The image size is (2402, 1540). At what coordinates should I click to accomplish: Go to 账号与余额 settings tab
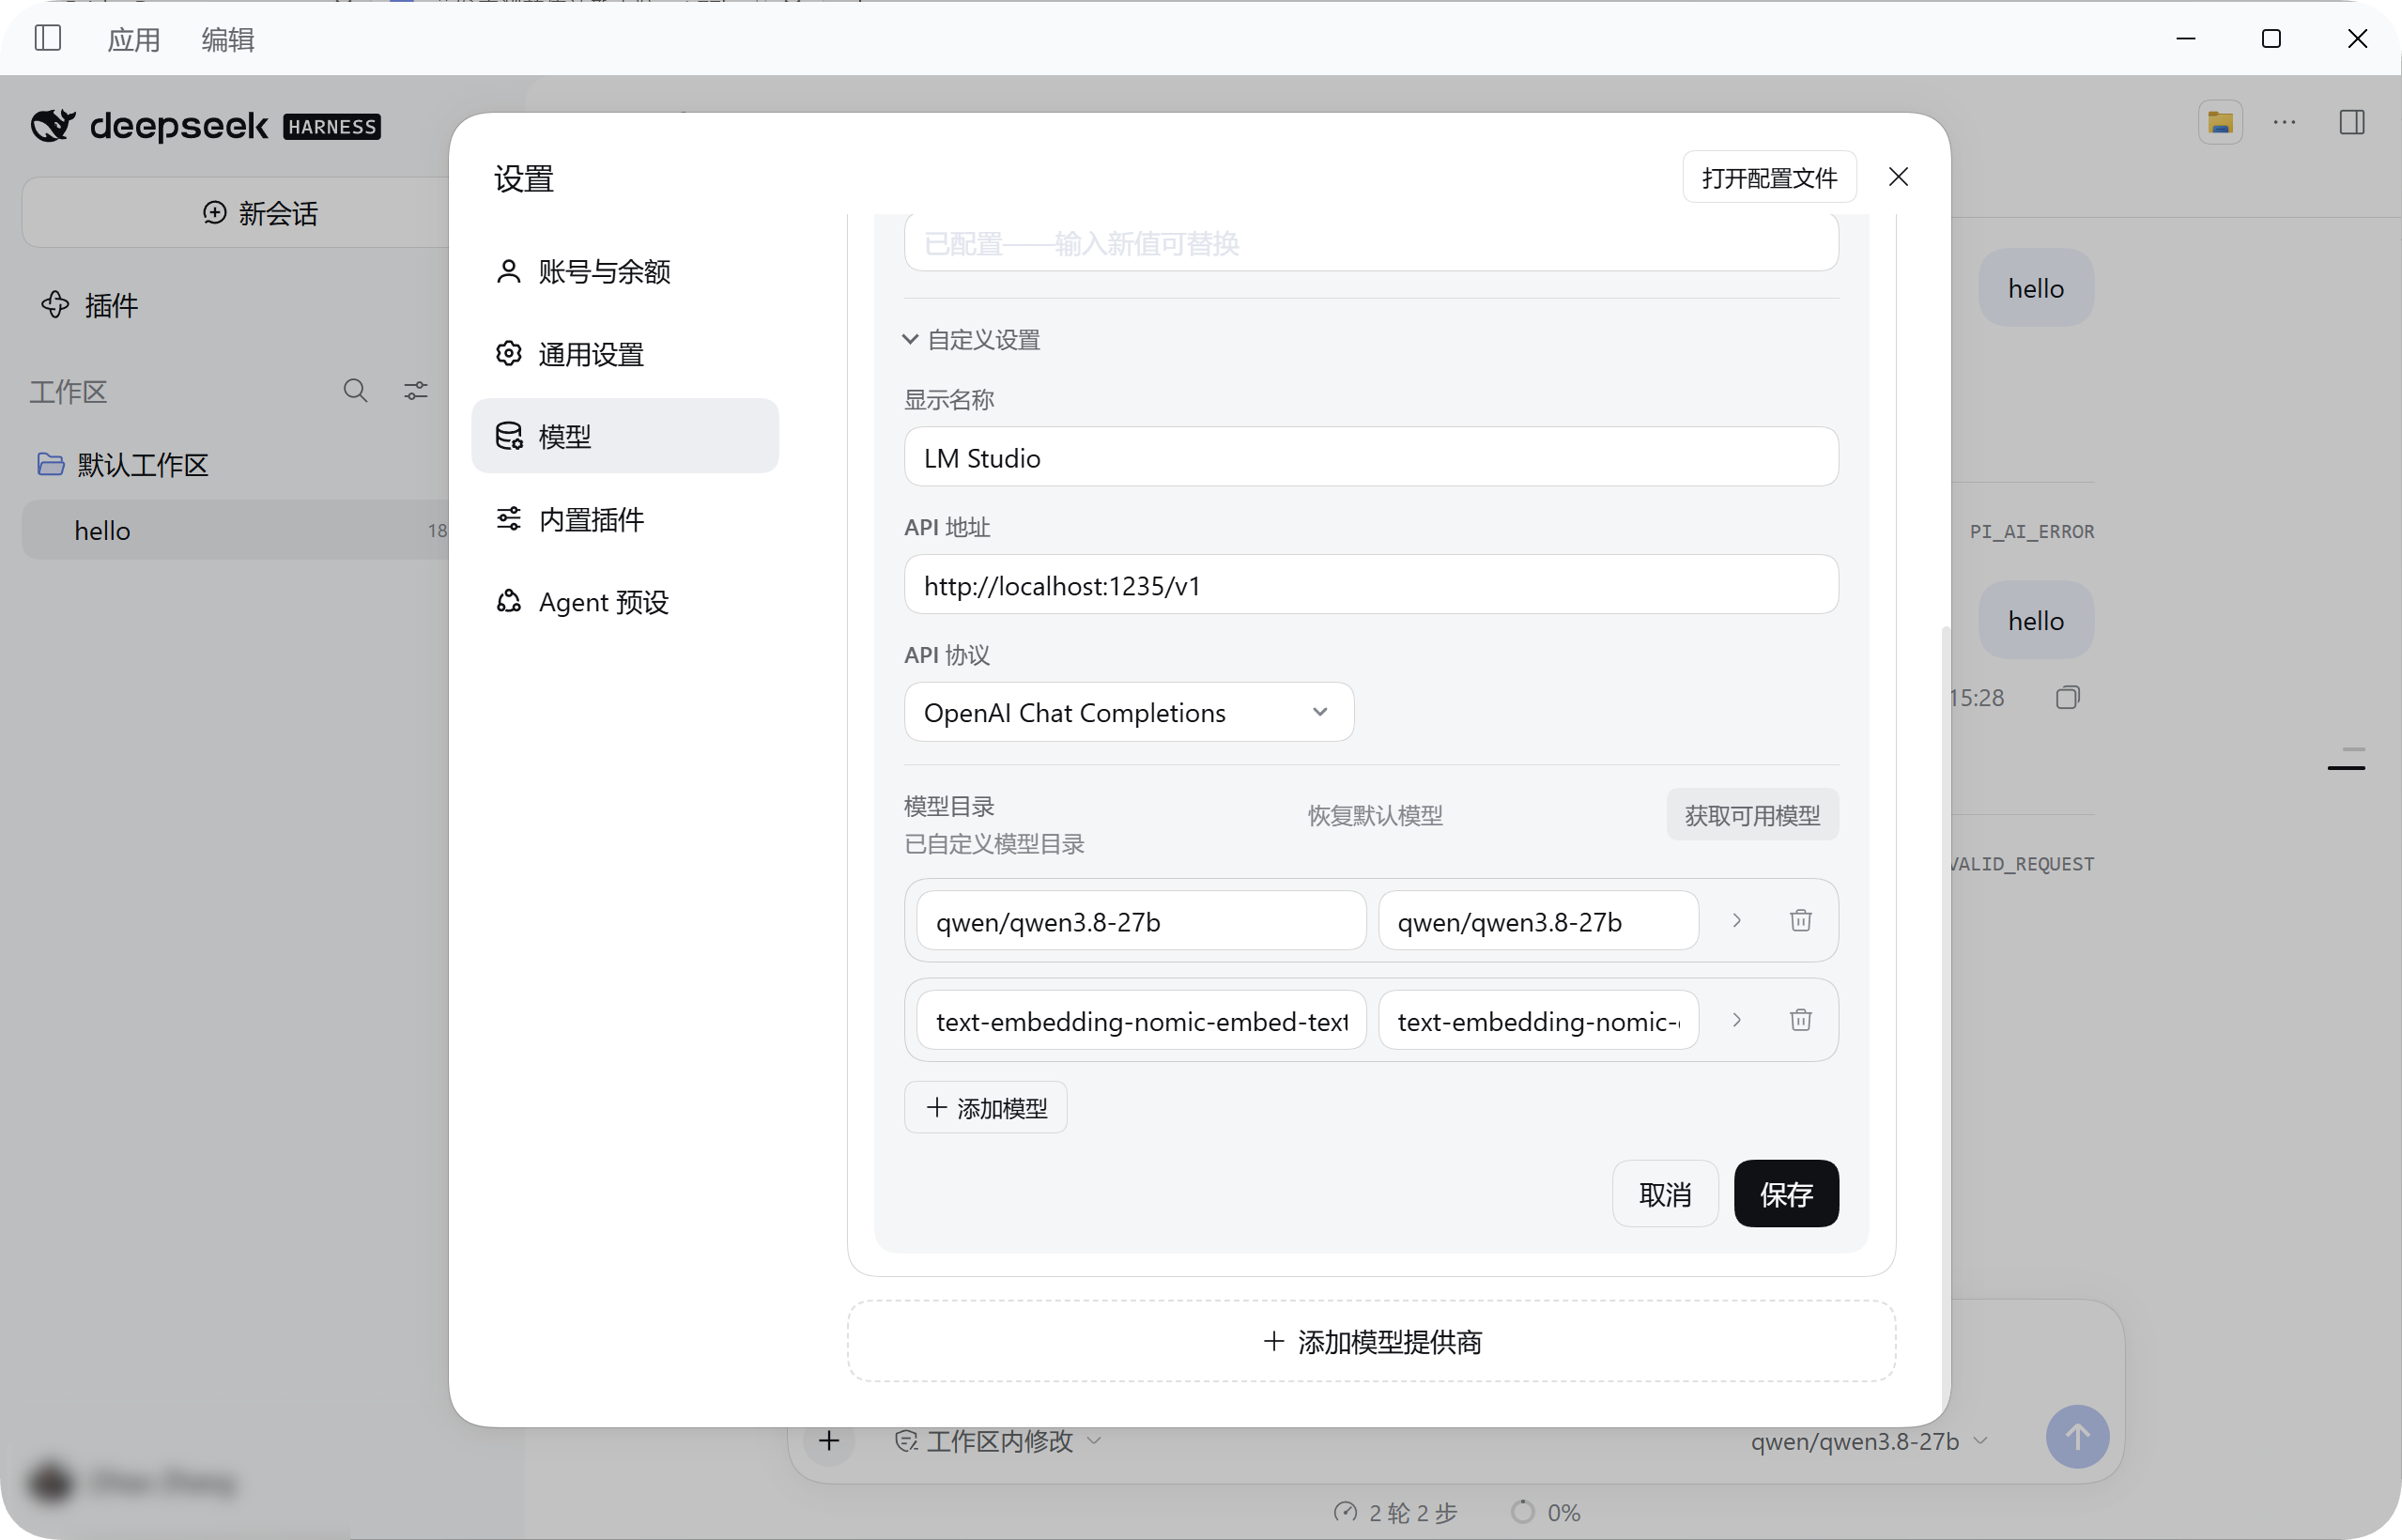(x=624, y=271)
